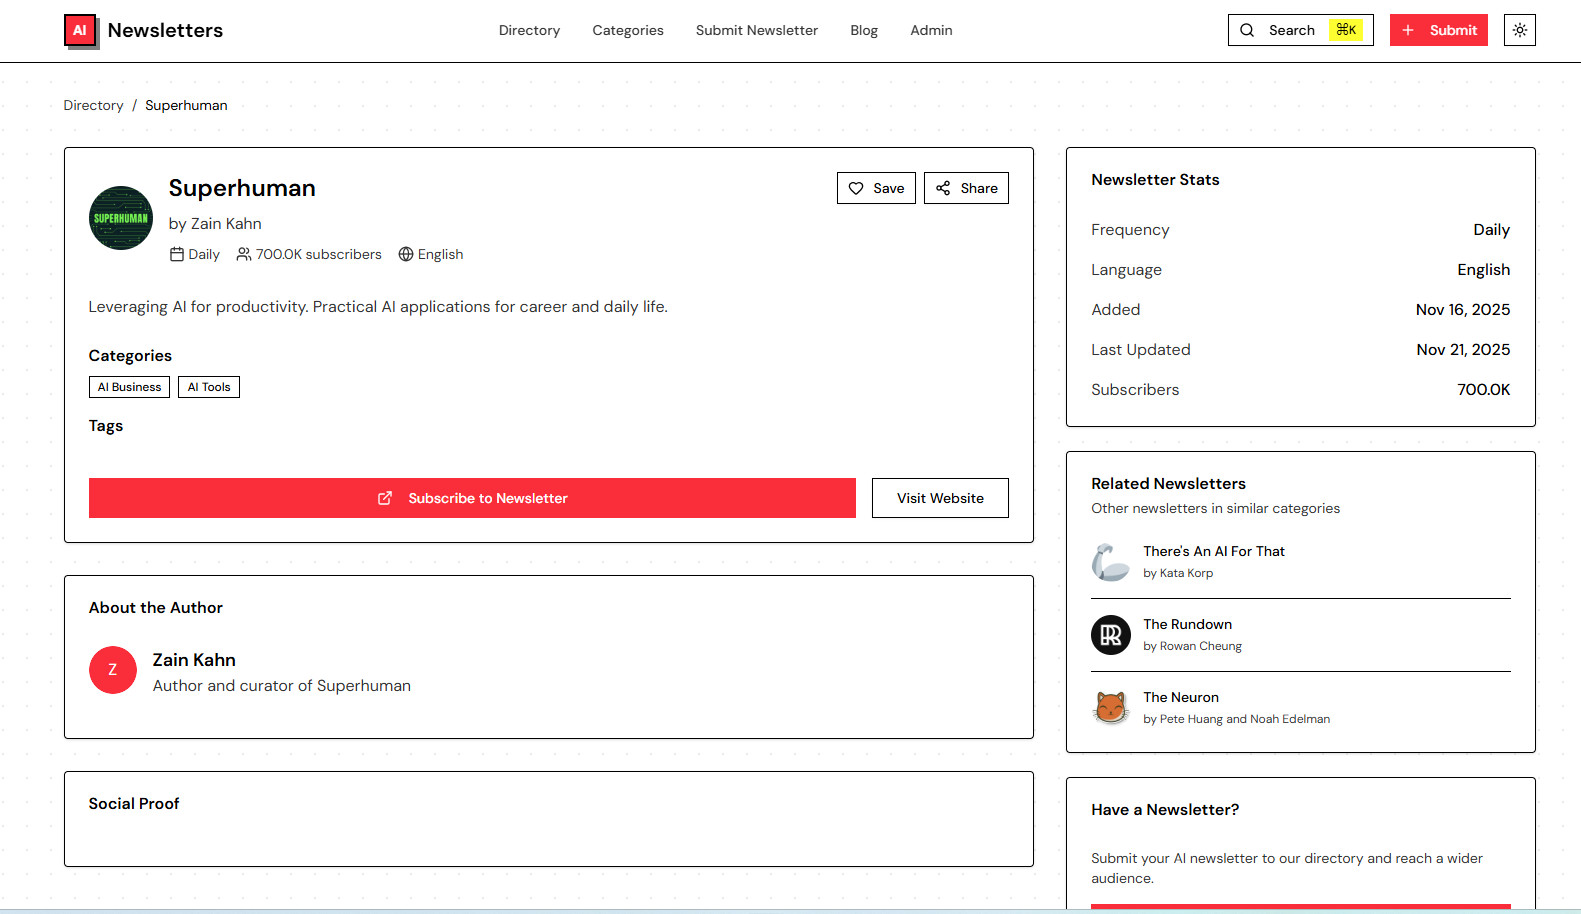Click the calendar icon next to Daily
This screenshot has height=914, width=1581.
[x=177, y=254]
